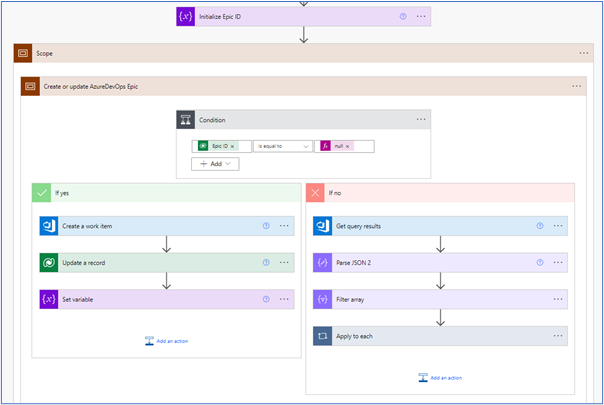This screenshot has height=405, width=604.
Task: Open Filter array more options
Action: click(558, 299)
